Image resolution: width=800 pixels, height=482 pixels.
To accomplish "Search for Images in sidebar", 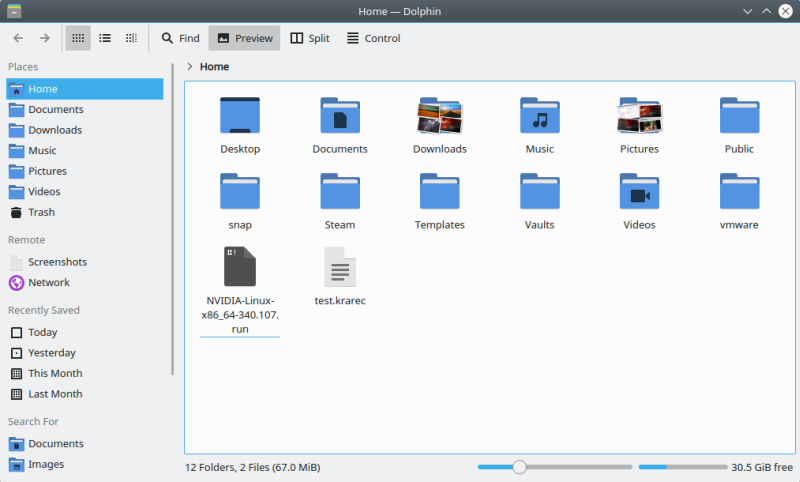I will 85,464.
